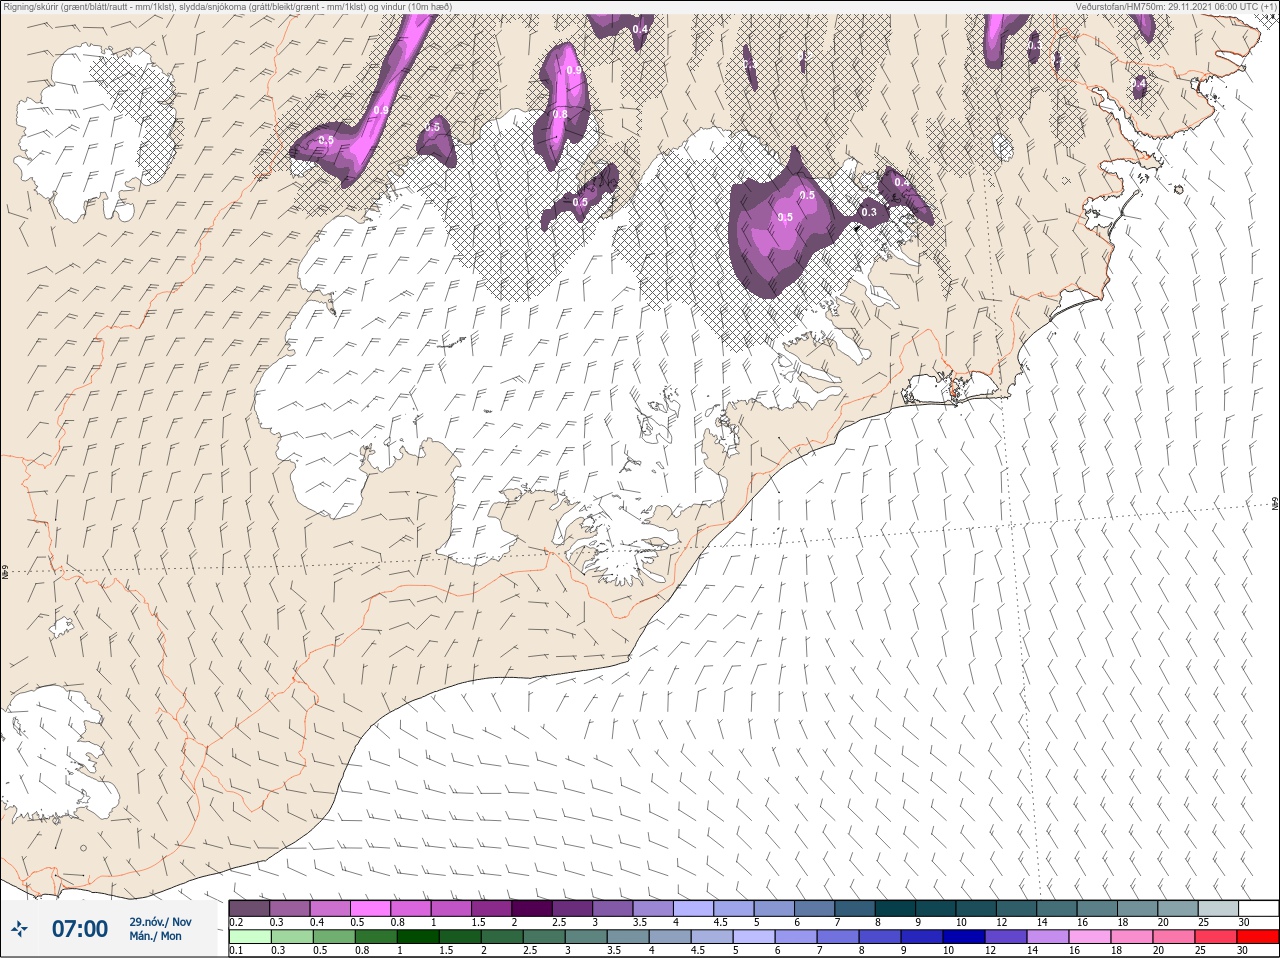Select the pale grey 25 swatch in the upper legend row

pyautogui.click(x=1218, y=908)
